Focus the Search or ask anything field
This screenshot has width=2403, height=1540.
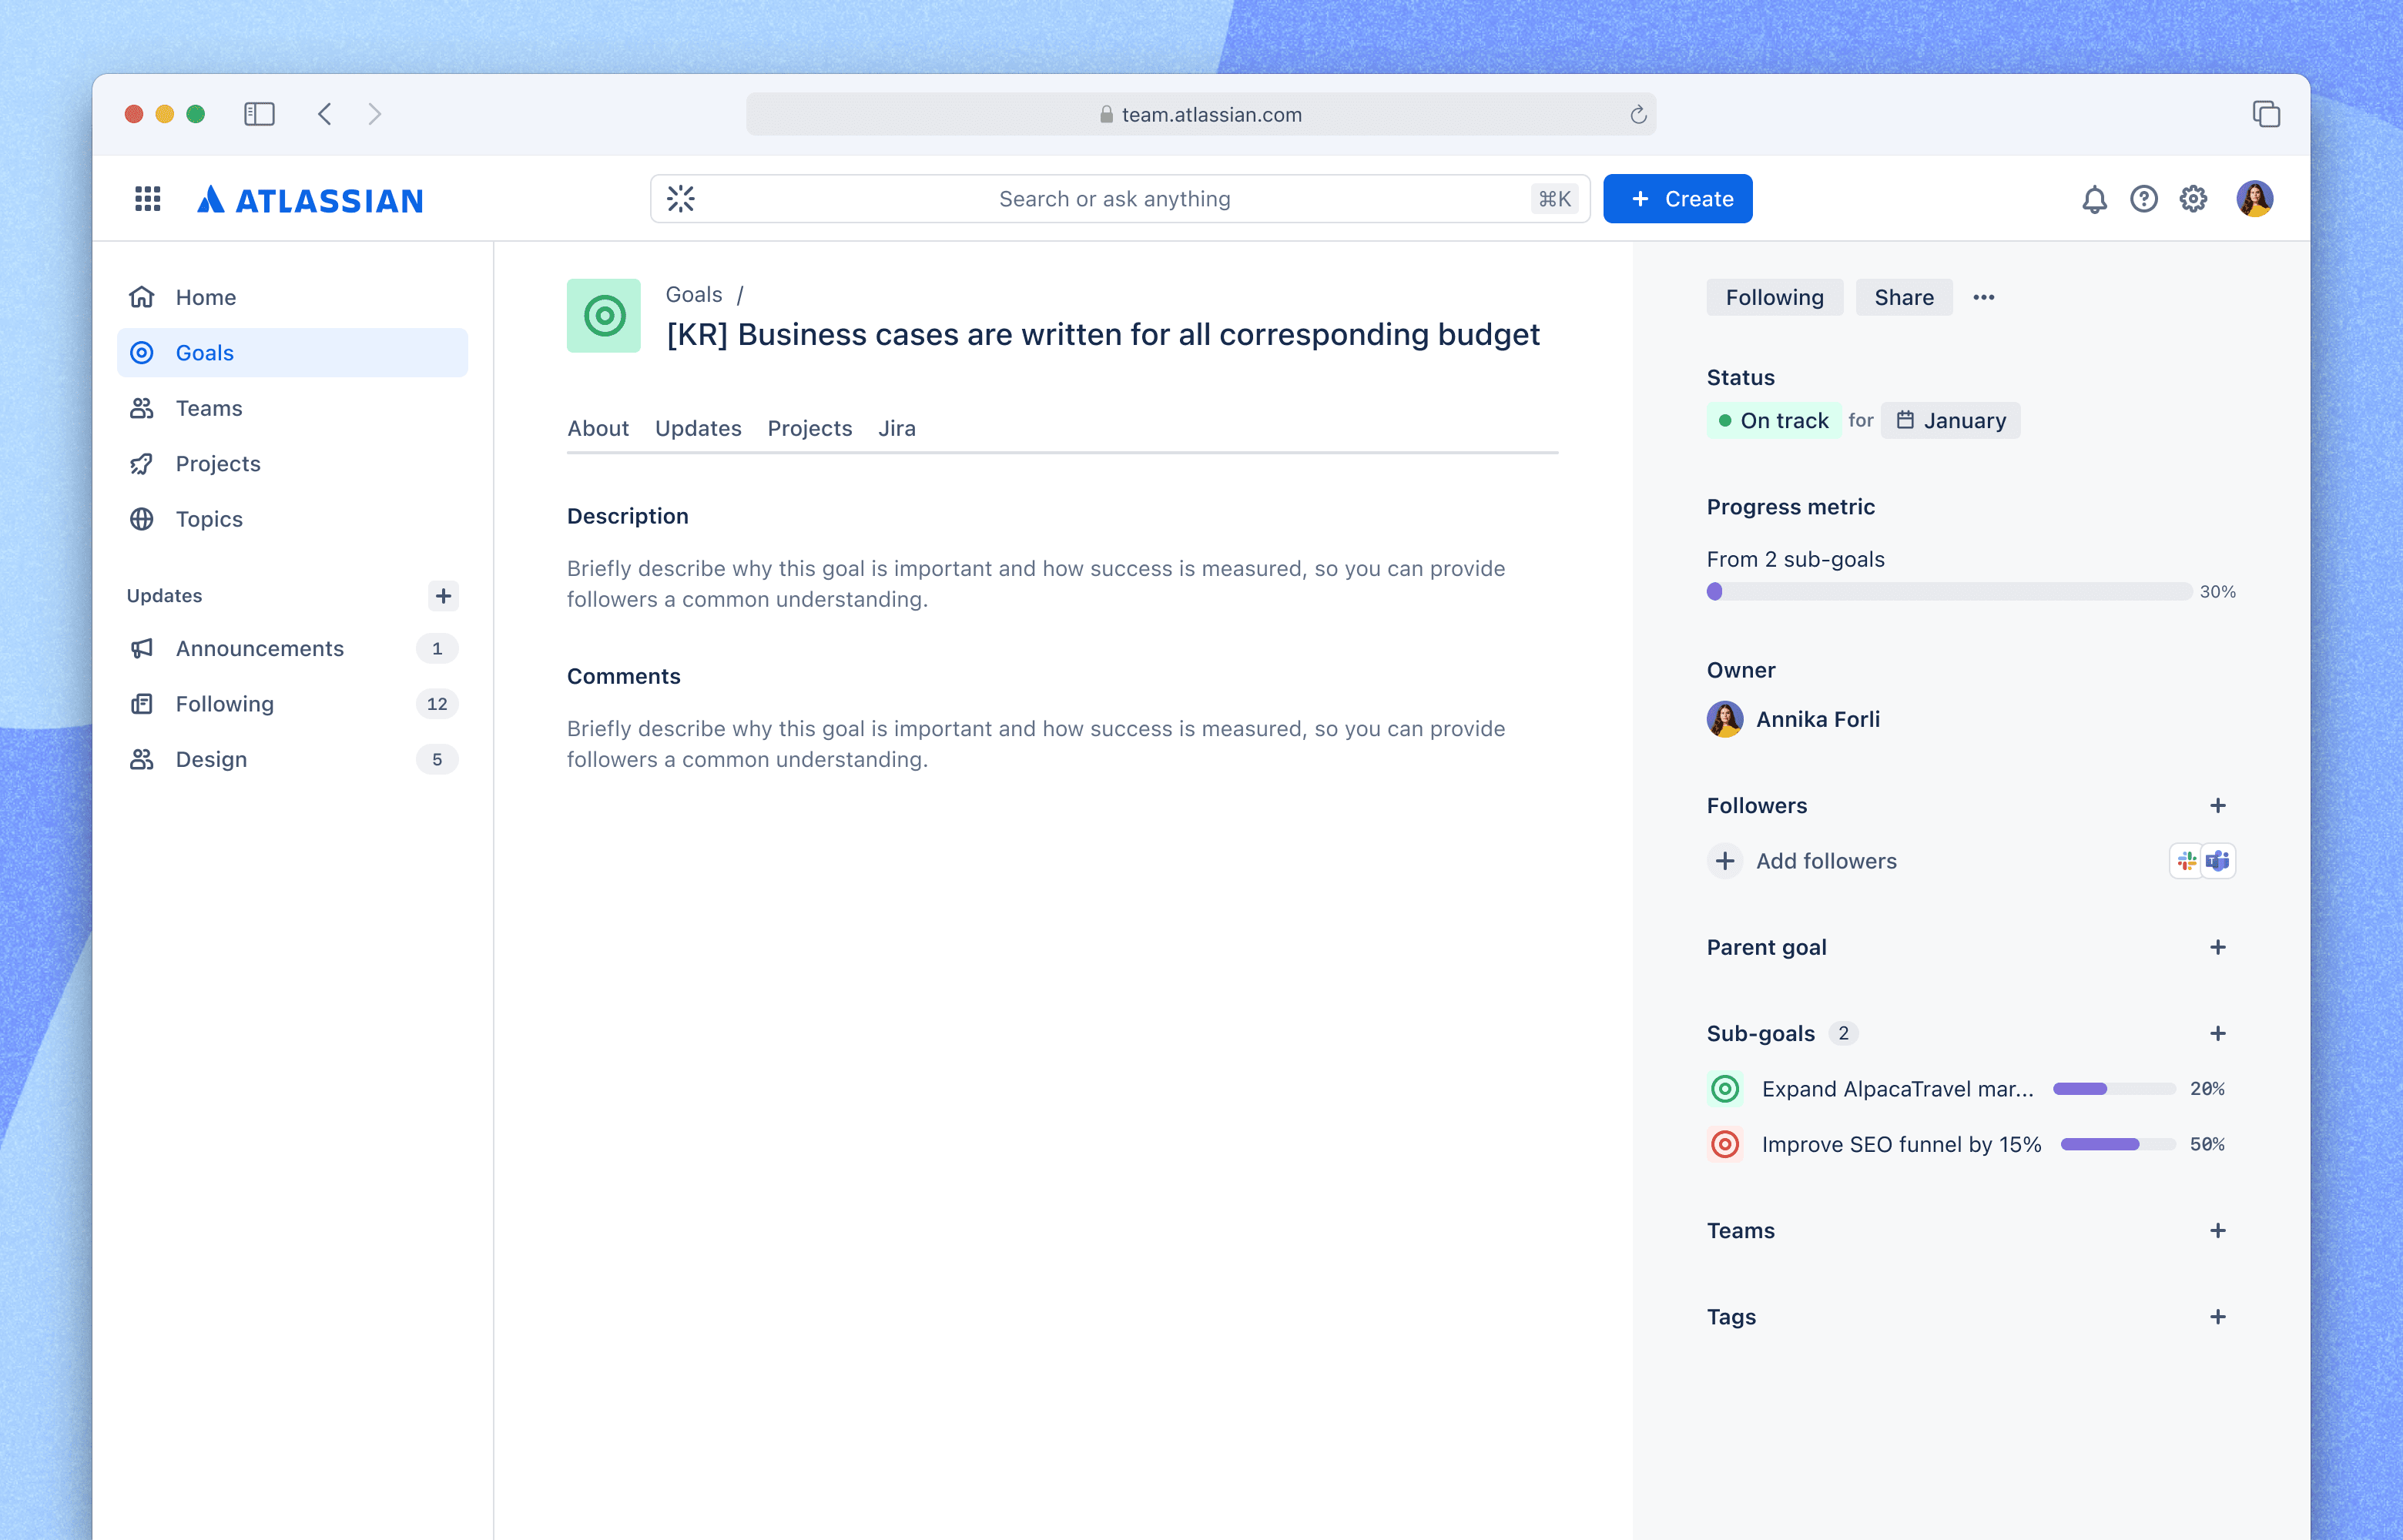1120,199
